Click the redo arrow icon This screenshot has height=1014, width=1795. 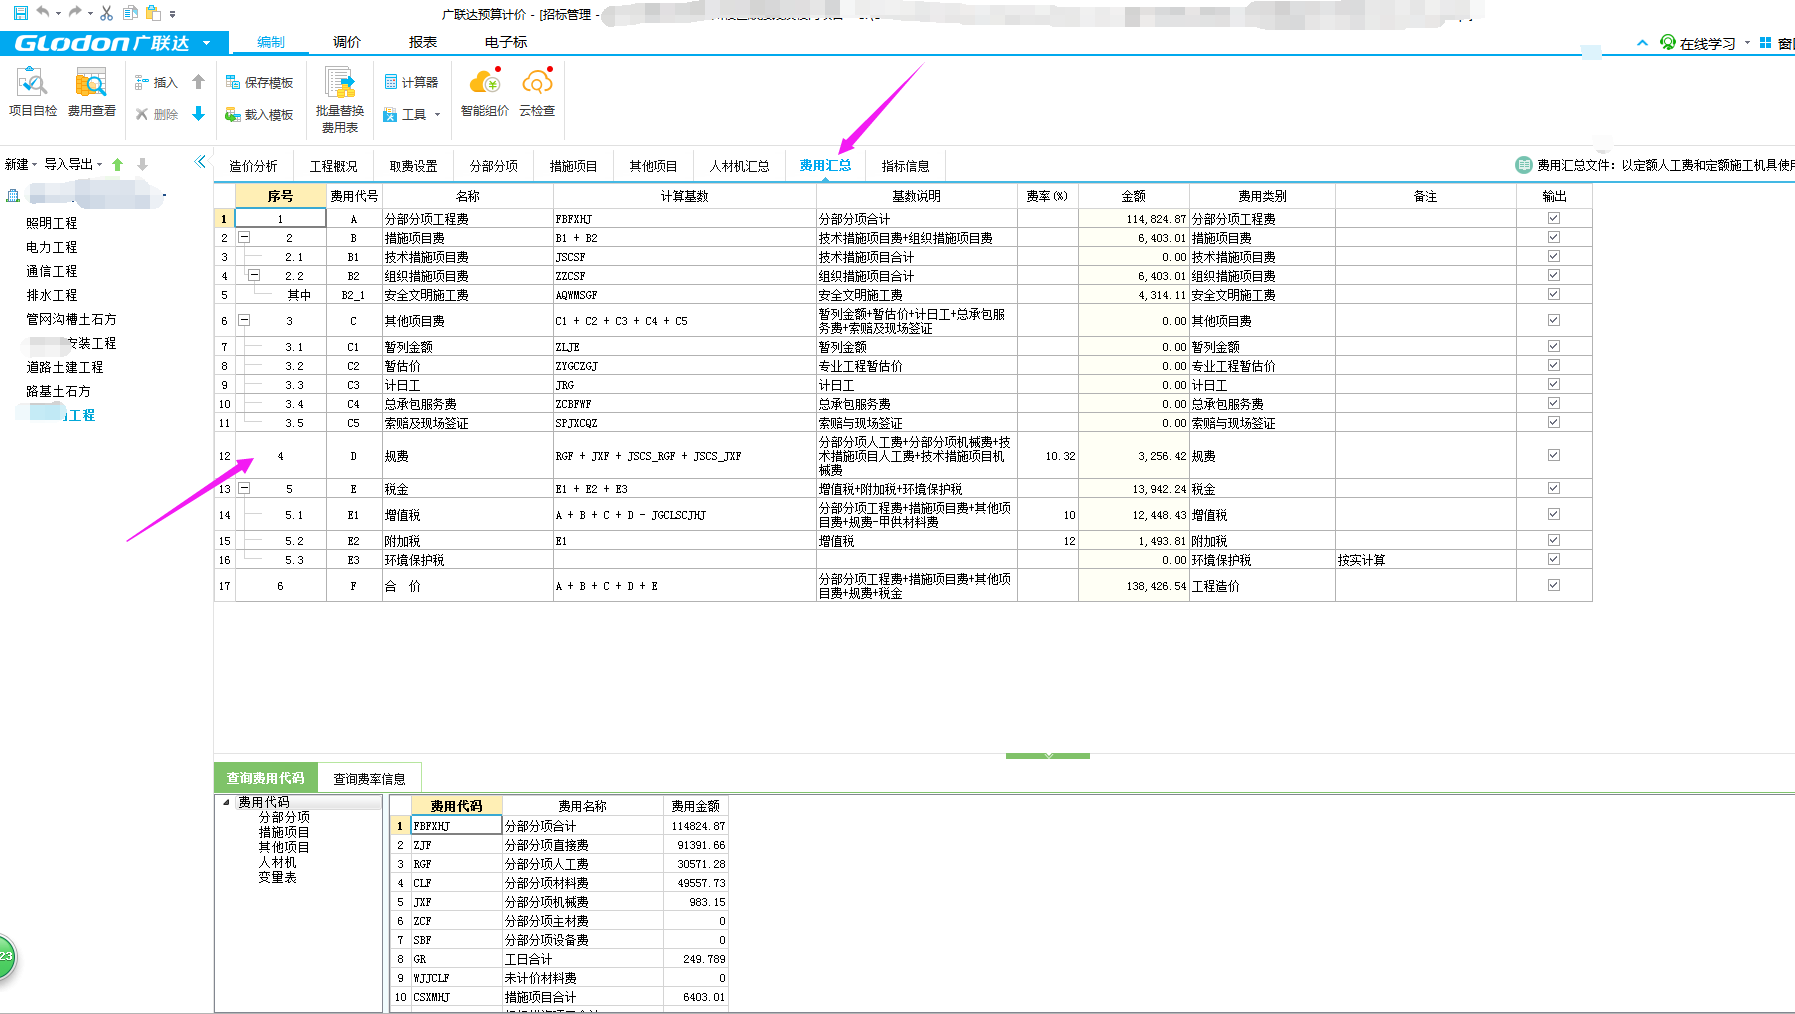pos(75,13)
